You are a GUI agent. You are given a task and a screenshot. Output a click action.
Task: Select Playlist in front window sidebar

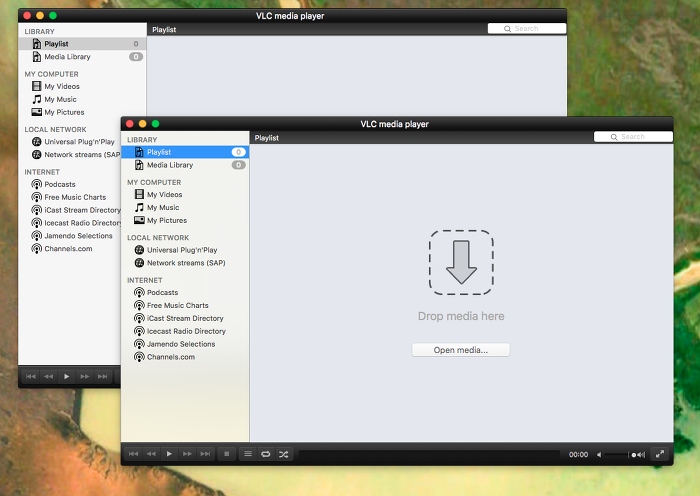[185, 152]
